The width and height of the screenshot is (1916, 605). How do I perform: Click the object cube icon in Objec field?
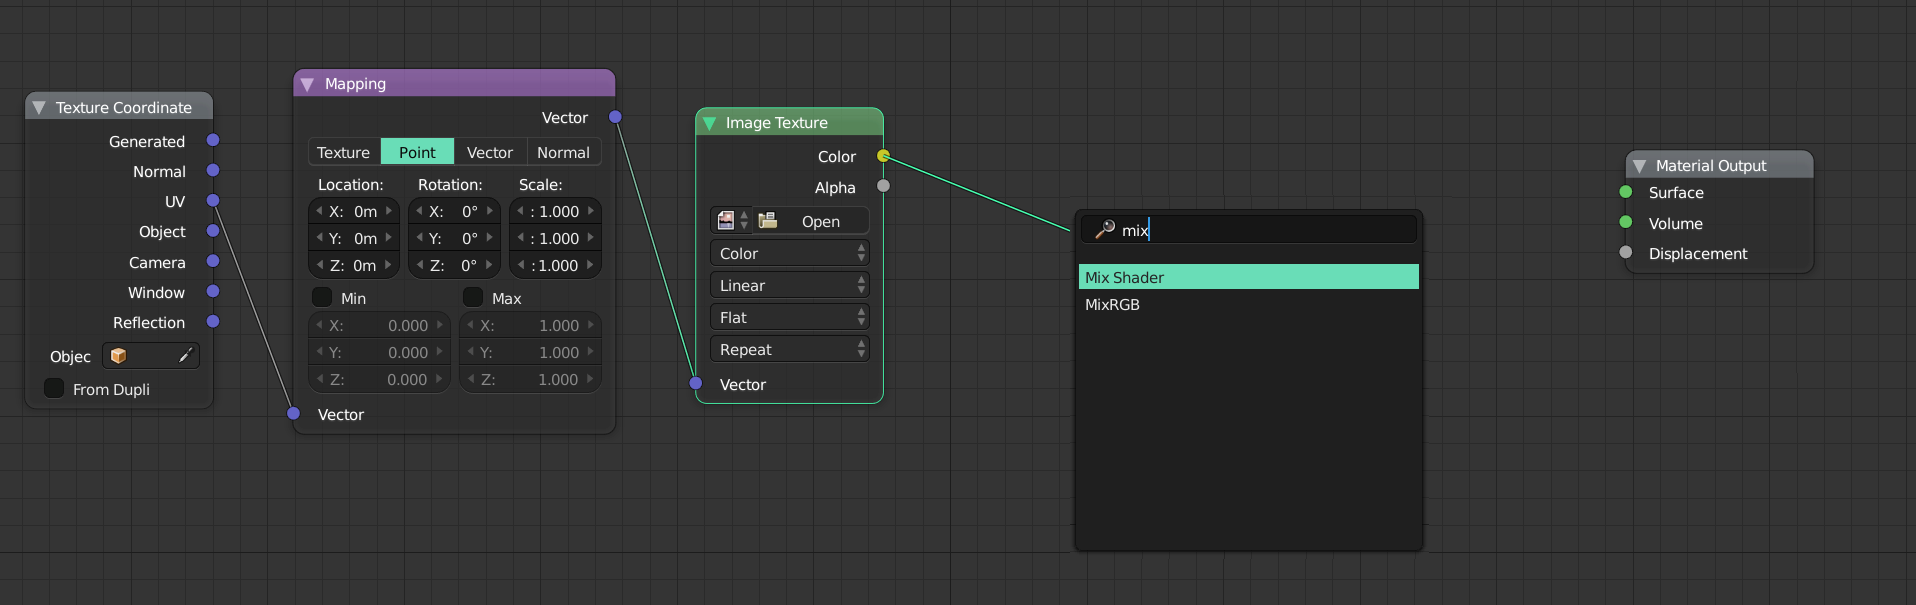tap(119, 356)
